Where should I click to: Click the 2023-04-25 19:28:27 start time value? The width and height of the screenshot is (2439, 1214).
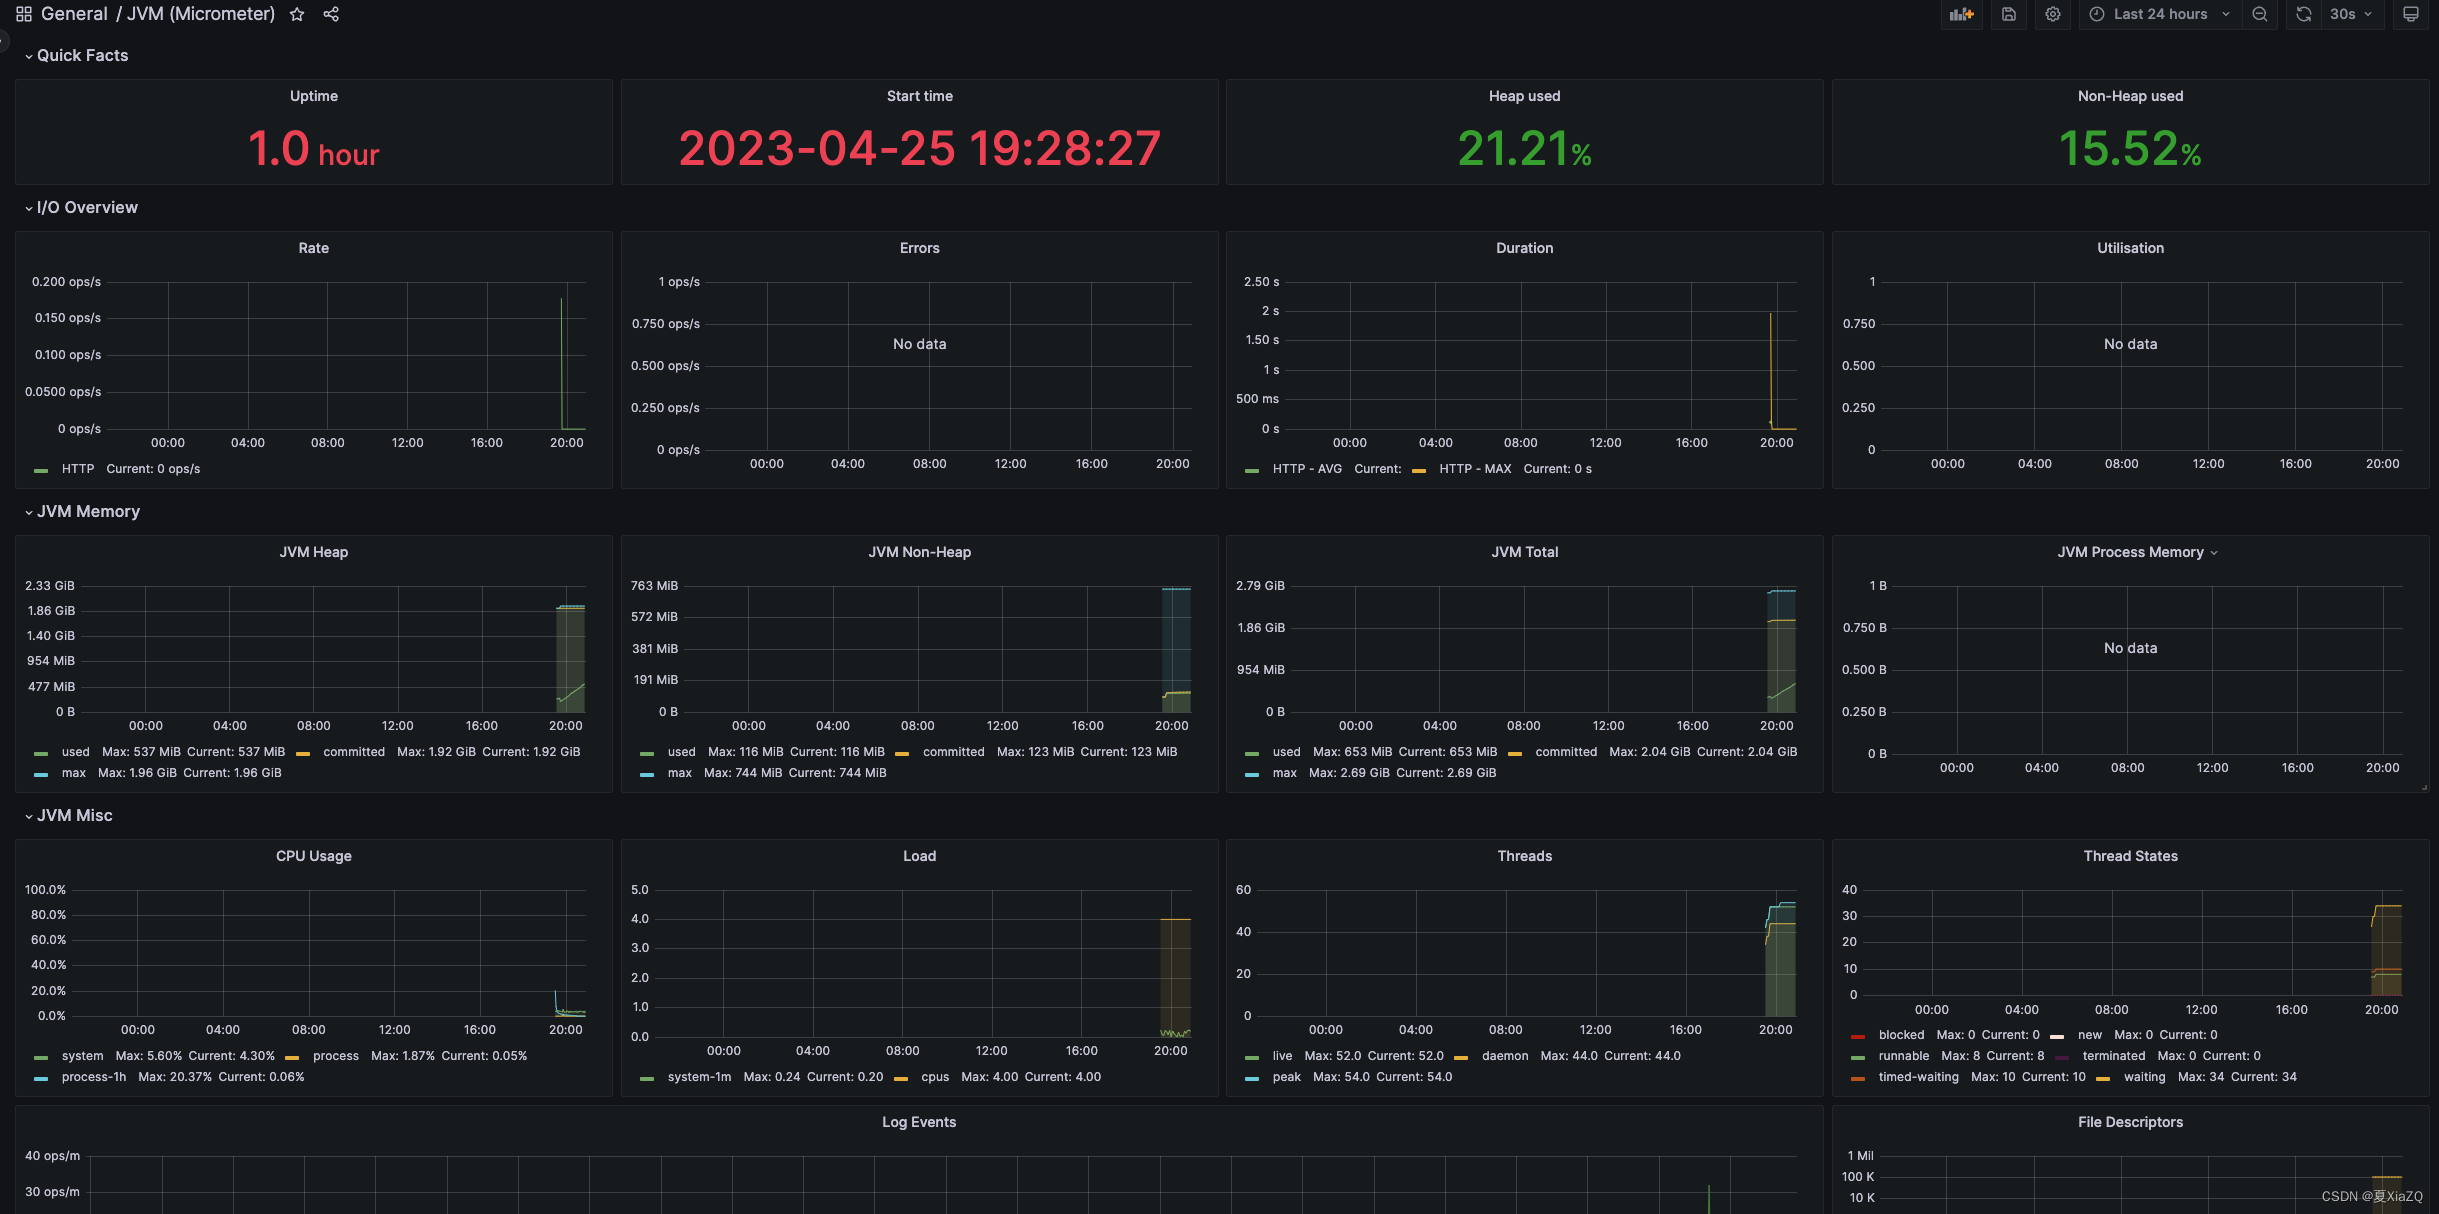[x=920, y=149]
